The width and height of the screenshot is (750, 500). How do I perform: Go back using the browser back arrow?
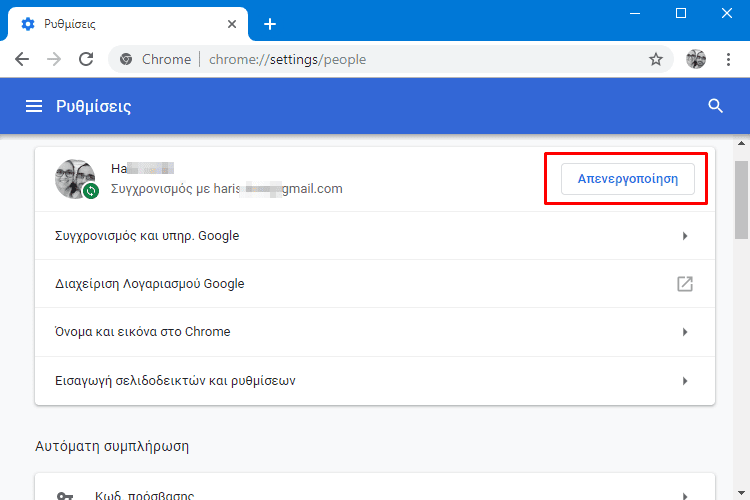pos(22,59)
